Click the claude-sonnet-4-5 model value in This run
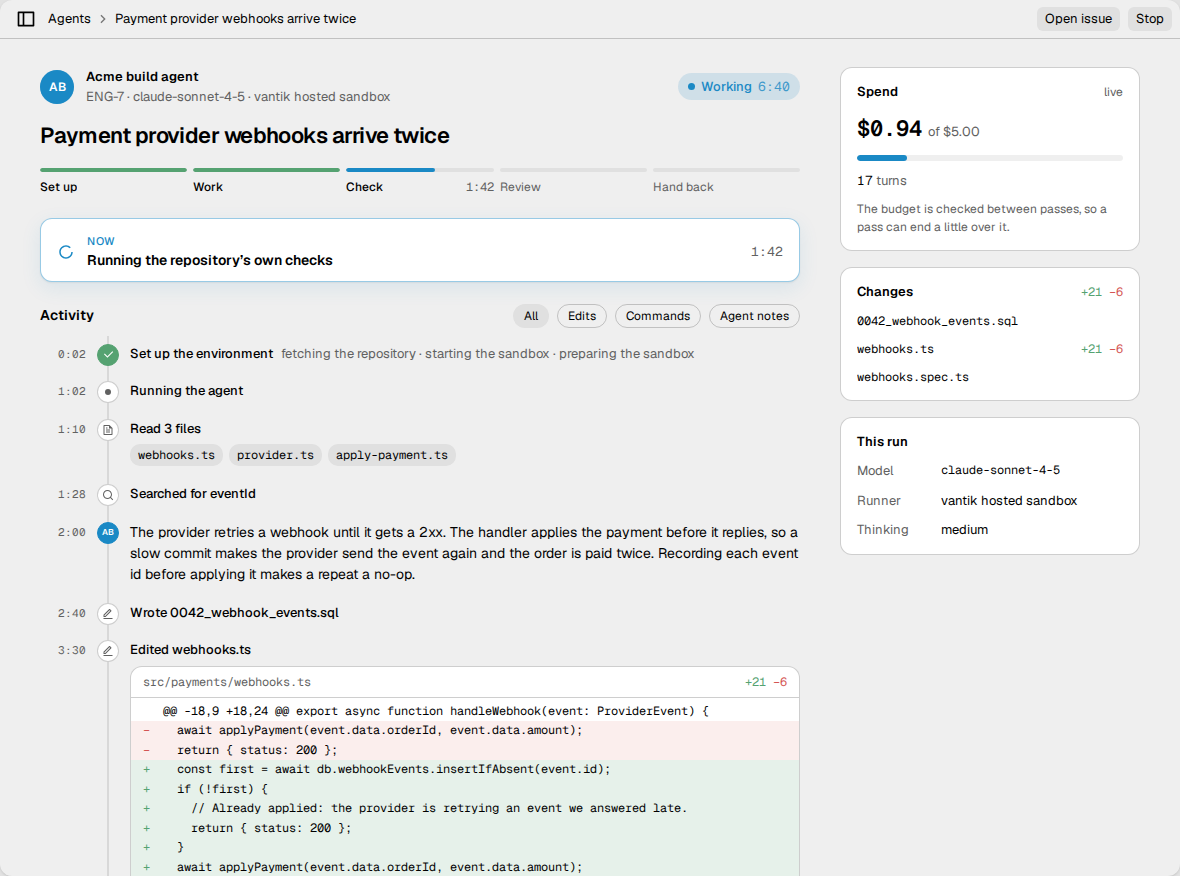This screenshot has width=1180, height=876. pyautogui.click(x=1000, y=470)
